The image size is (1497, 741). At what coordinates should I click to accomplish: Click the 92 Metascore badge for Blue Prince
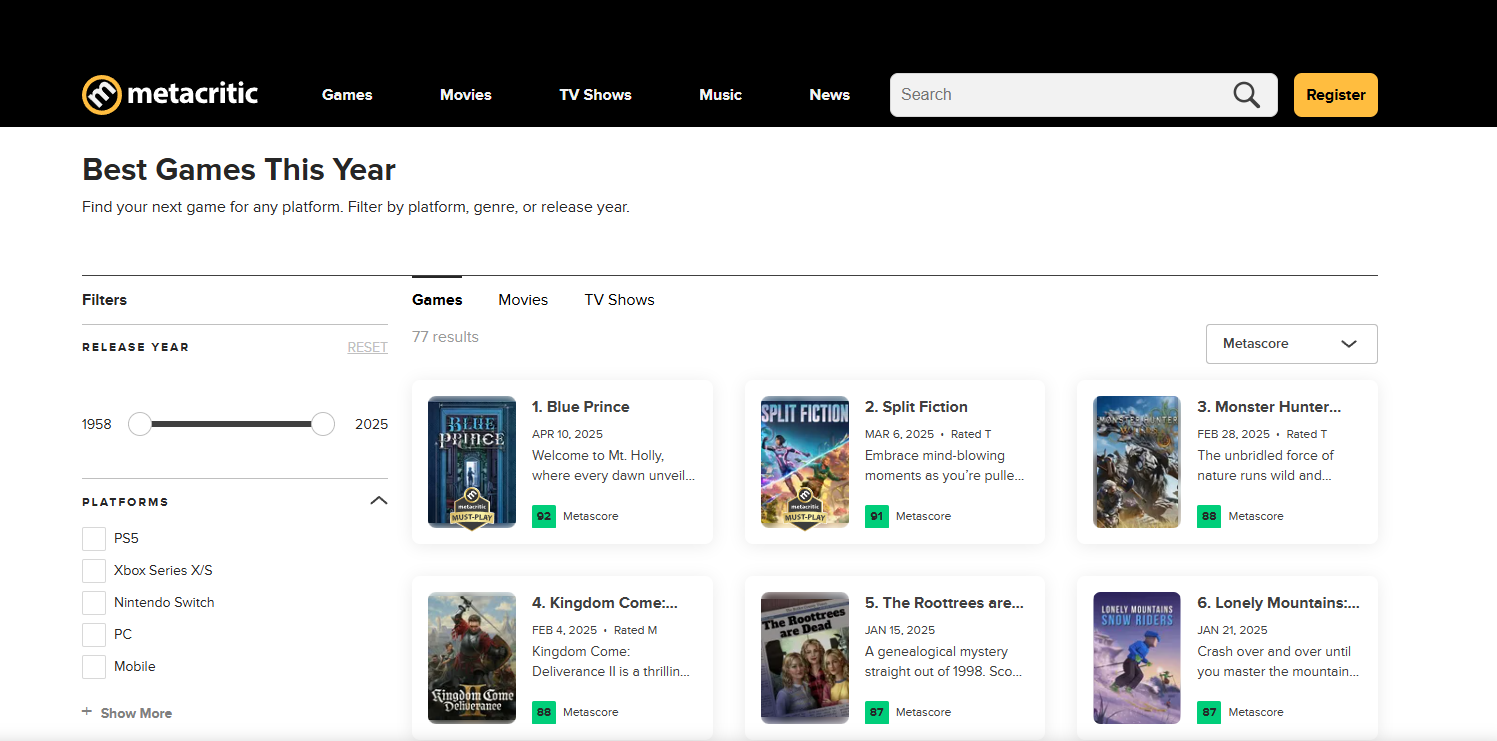pyautogui.click(x=544, y=516)
